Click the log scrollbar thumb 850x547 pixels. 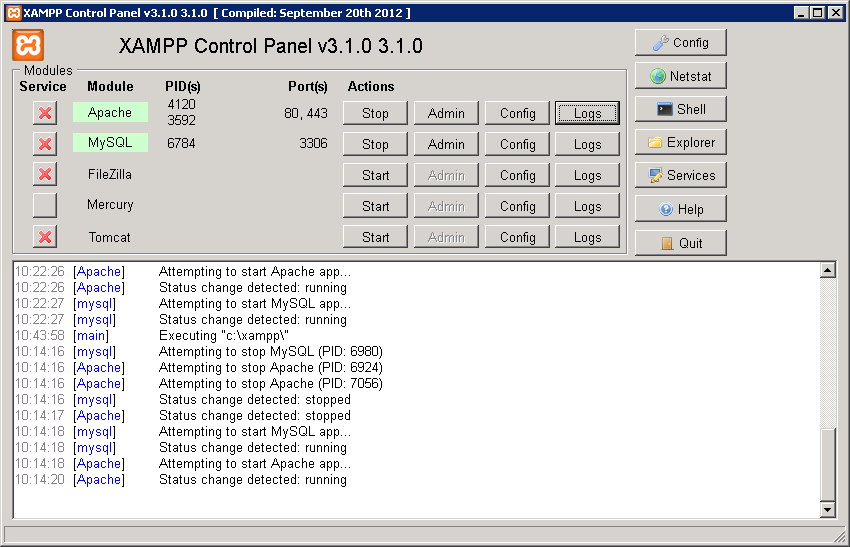(x=827, y=465)
